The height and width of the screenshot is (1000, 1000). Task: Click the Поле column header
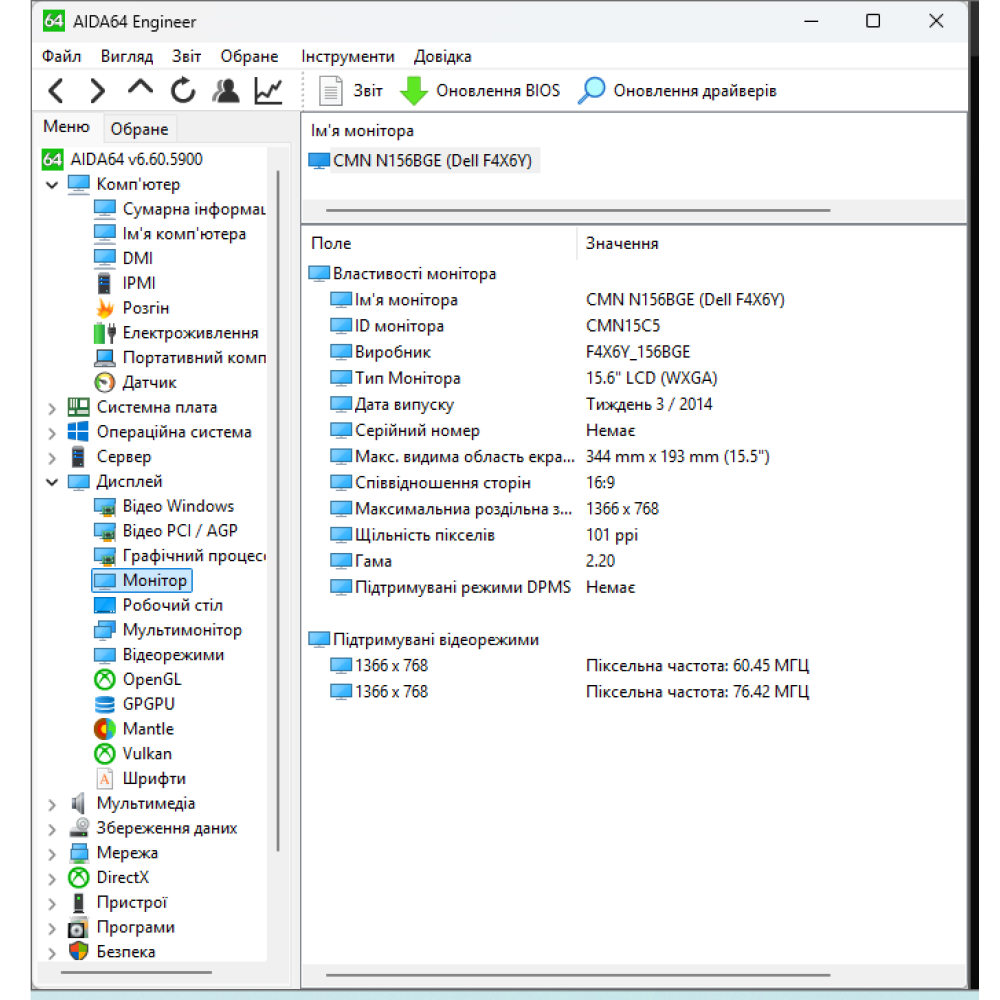tap(439, 243)
